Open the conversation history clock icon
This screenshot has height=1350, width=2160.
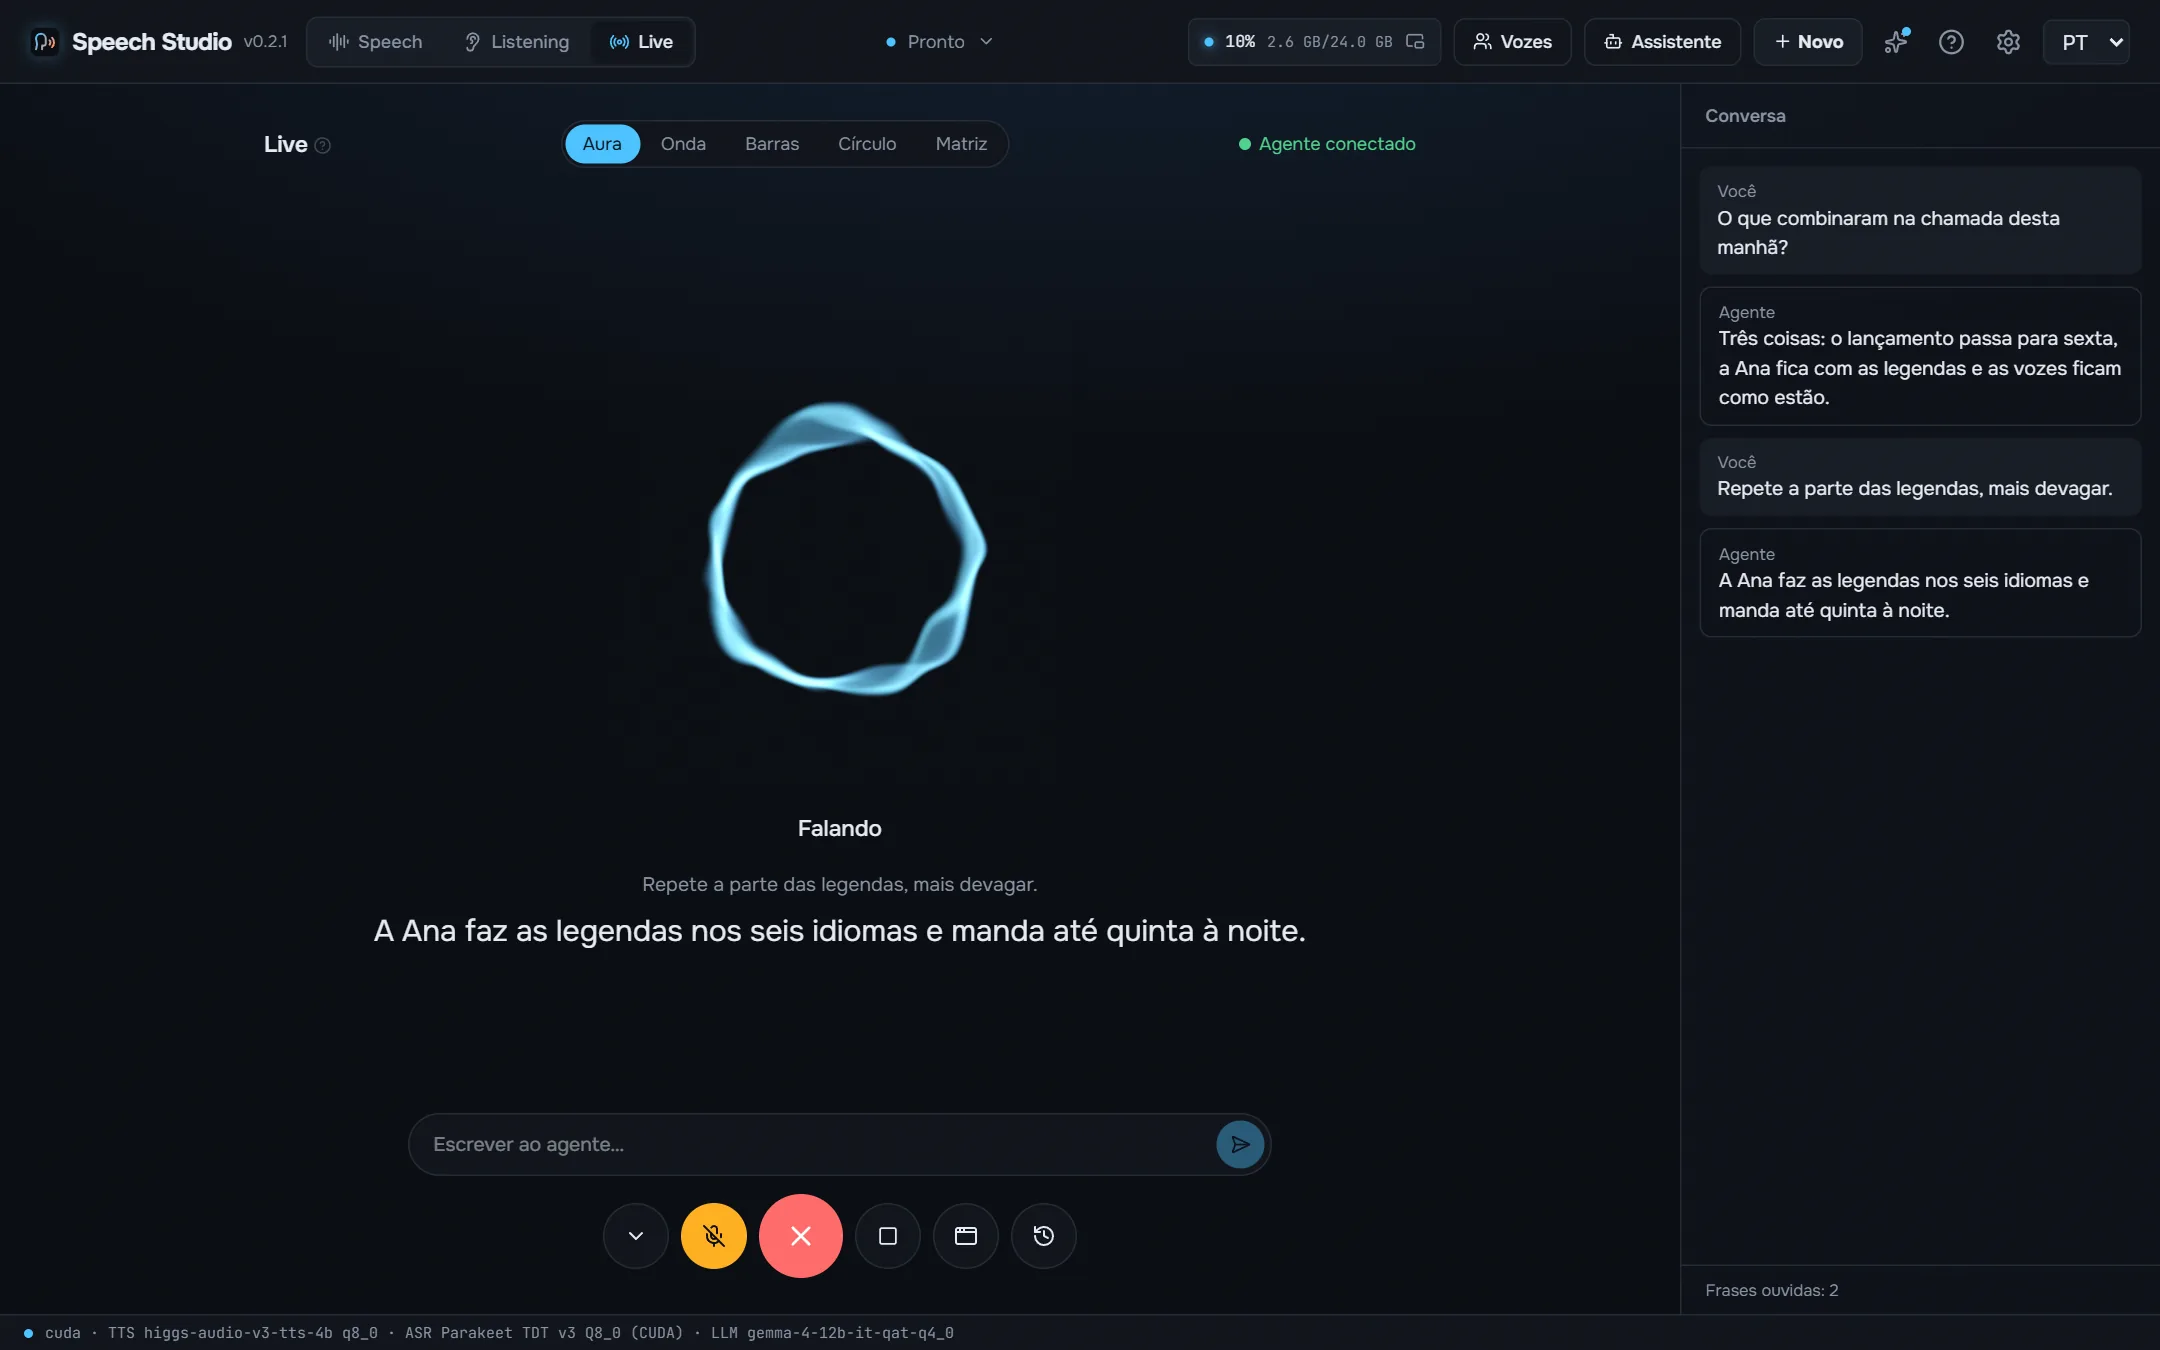pos(1043,1236)
